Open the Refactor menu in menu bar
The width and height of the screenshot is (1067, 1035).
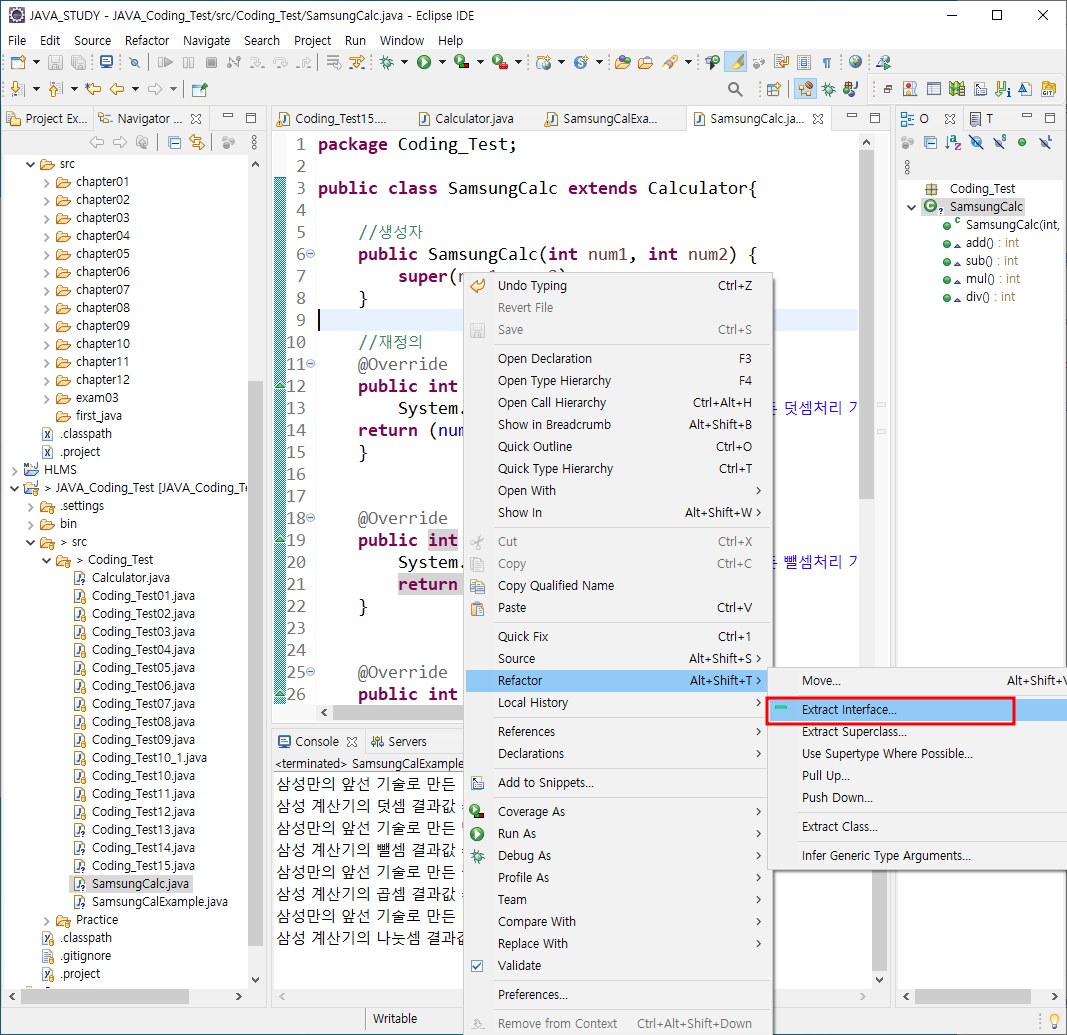coord(146,41)
